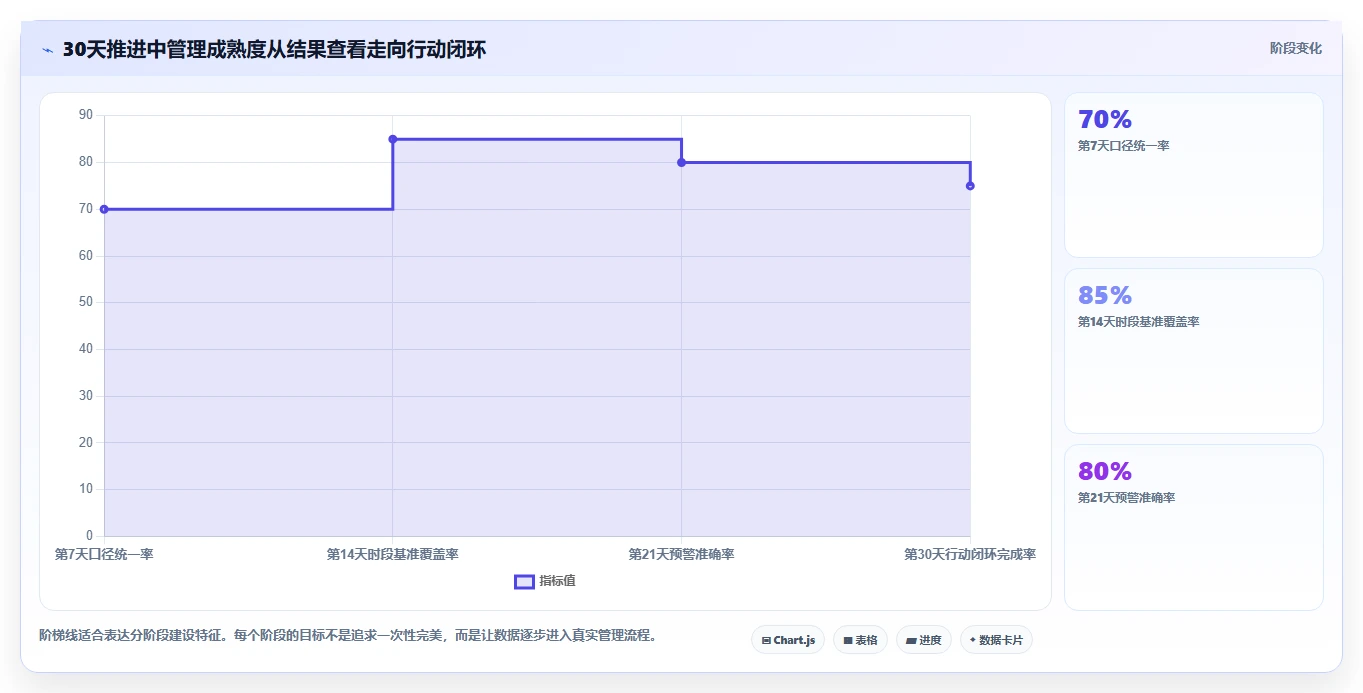This screenshot has height=693, width=1363.
Task: Click the y-axis value 0
Action: pyautogui.click(x=89, y=536)
